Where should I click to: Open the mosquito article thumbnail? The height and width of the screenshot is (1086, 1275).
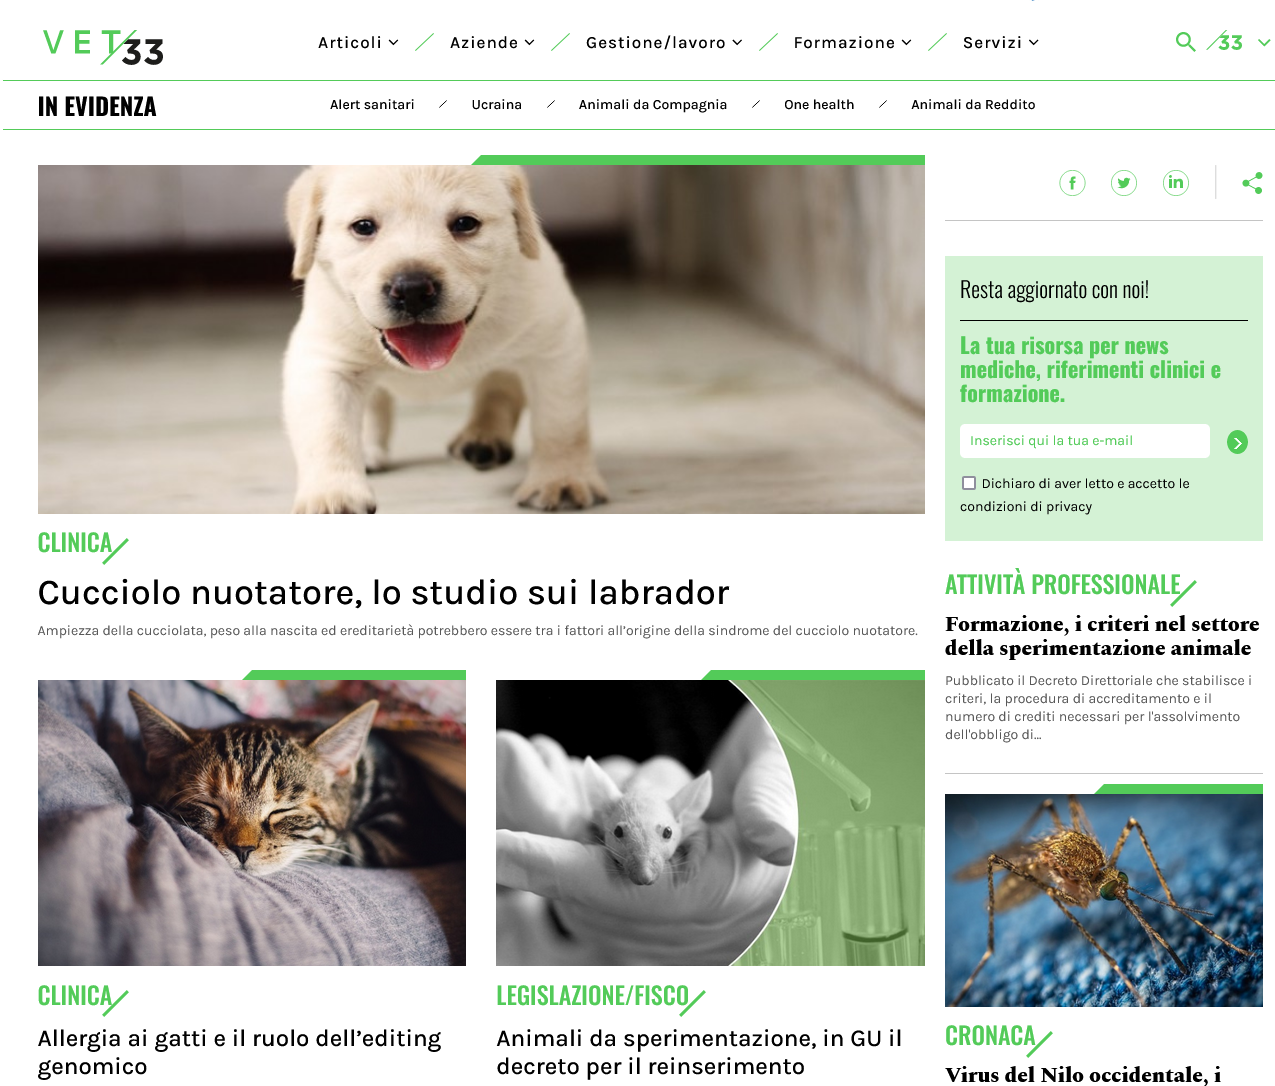point(1103,900)
